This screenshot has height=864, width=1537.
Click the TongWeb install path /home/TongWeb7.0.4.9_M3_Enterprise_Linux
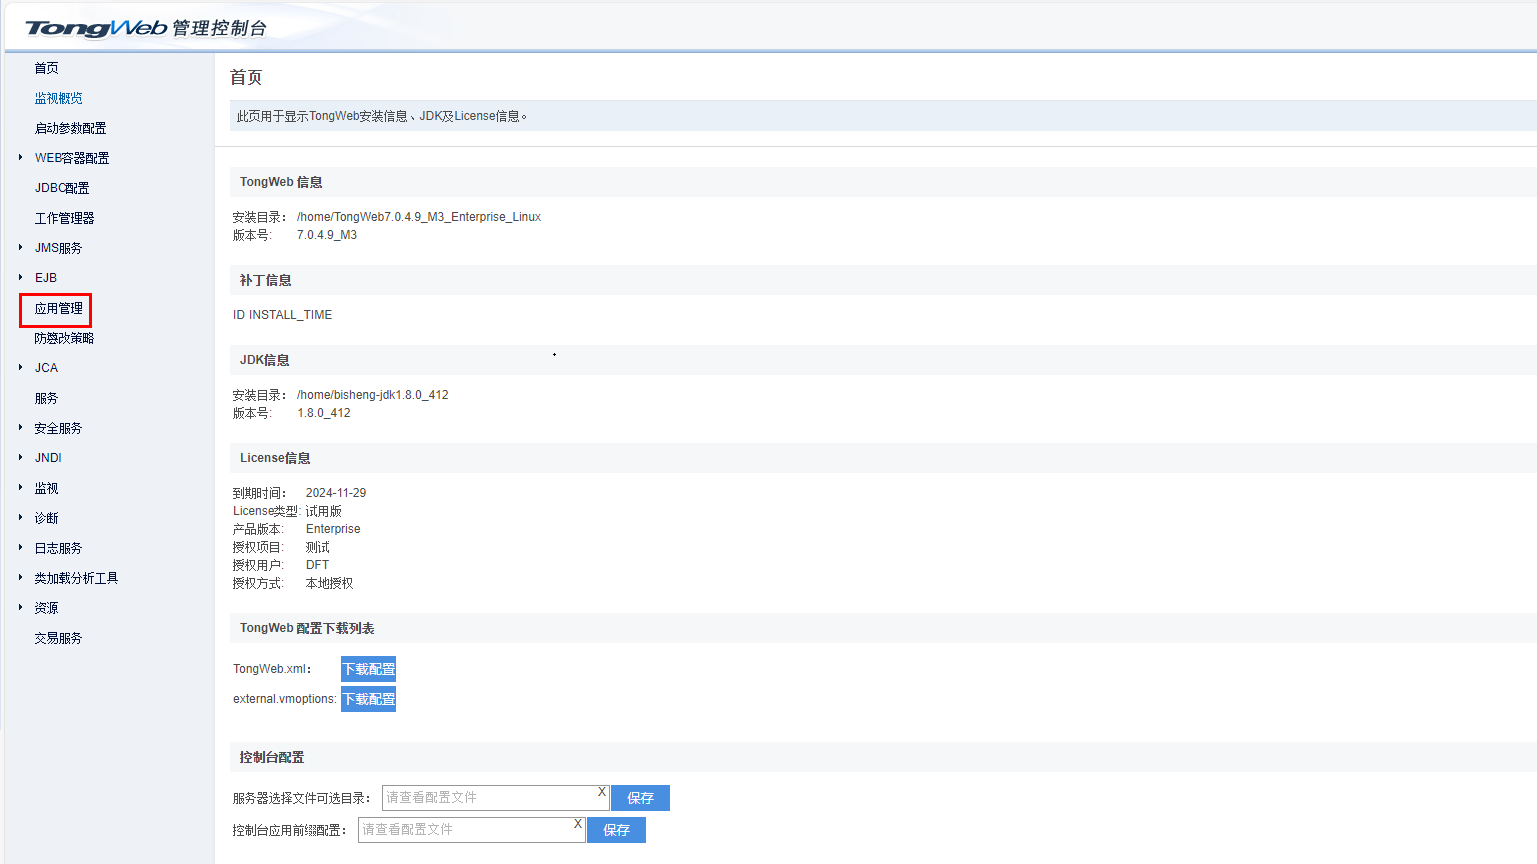[x=419, y=217]
